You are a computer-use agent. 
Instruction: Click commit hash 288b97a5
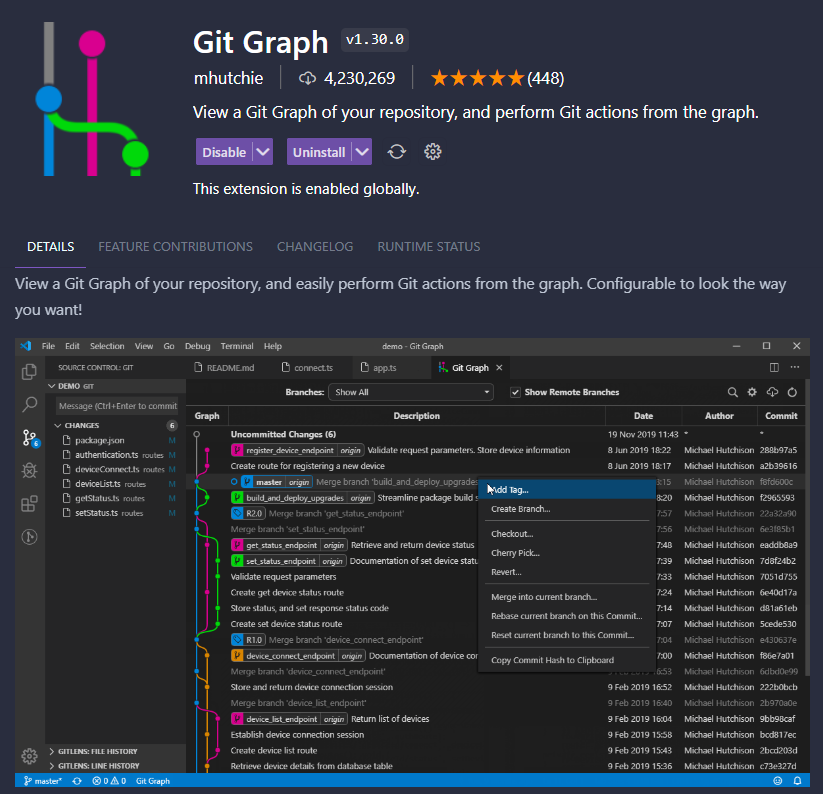[778, 450]
